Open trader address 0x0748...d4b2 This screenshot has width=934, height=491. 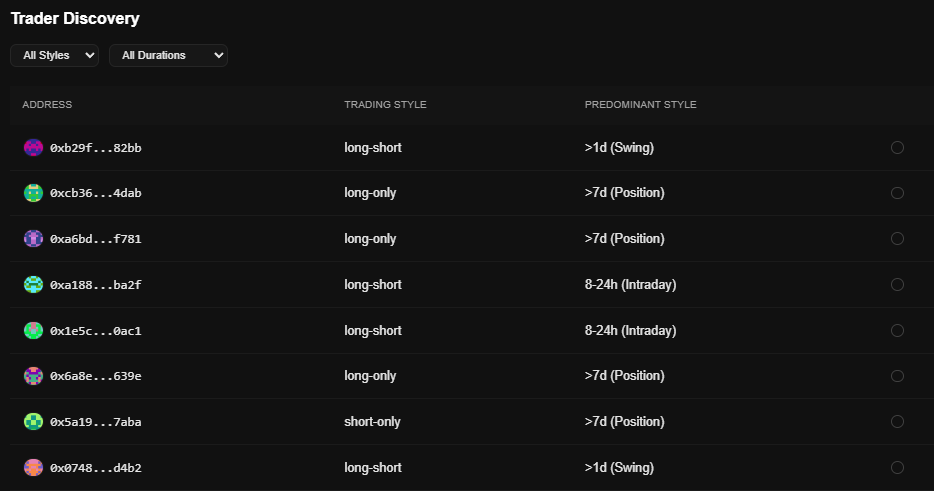tap(96, 468)
